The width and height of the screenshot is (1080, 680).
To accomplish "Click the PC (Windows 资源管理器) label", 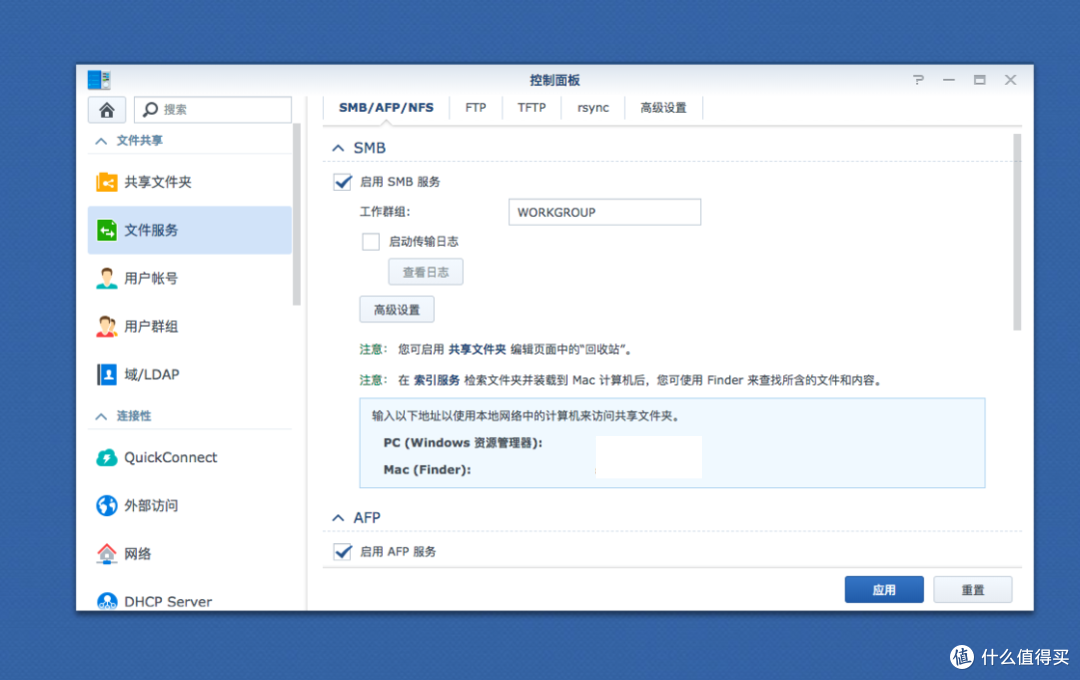I will pyautogui.click(x=463, y=443).
